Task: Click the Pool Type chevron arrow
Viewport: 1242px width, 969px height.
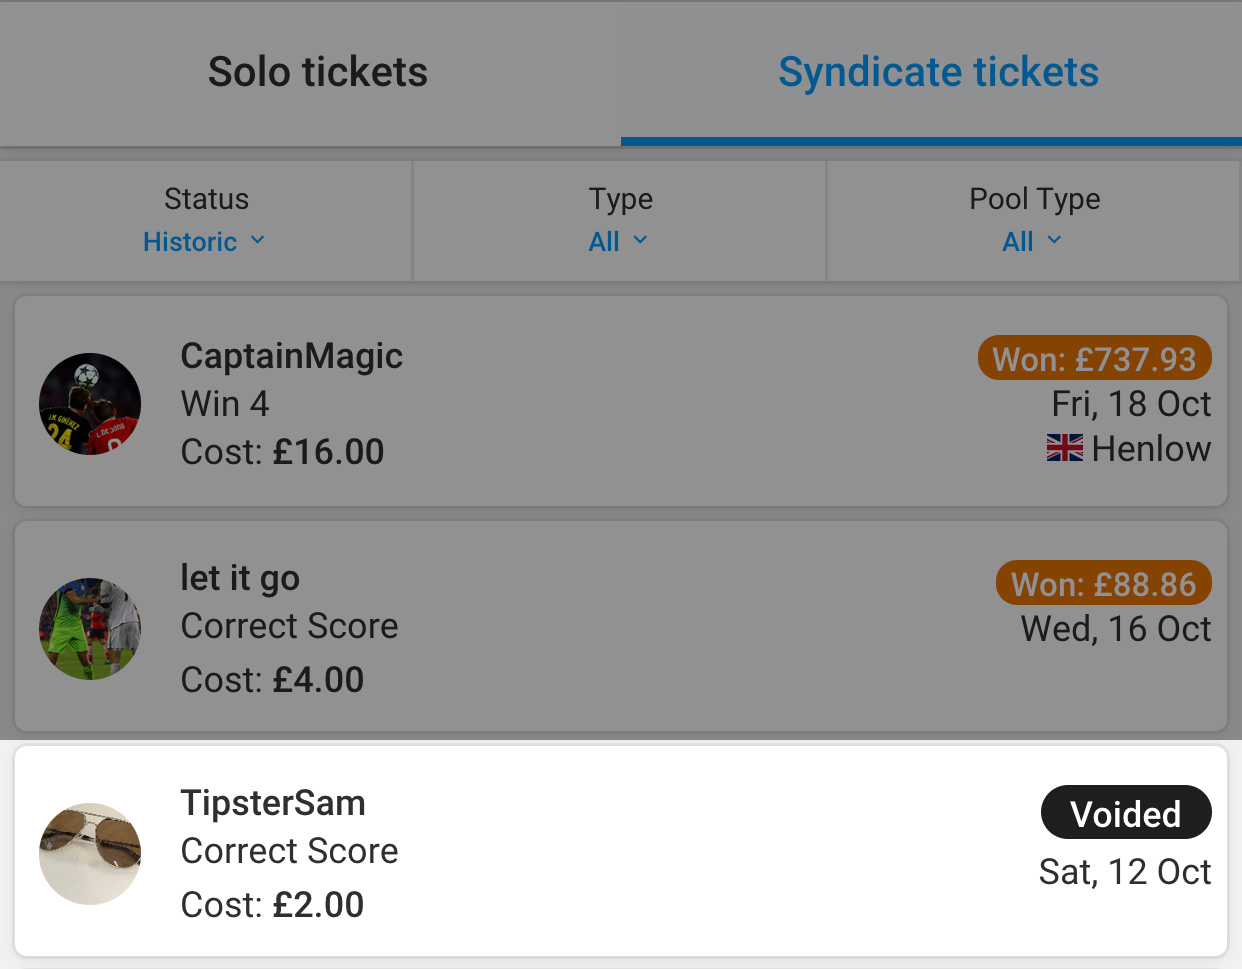Action: tap(1054, 240)
